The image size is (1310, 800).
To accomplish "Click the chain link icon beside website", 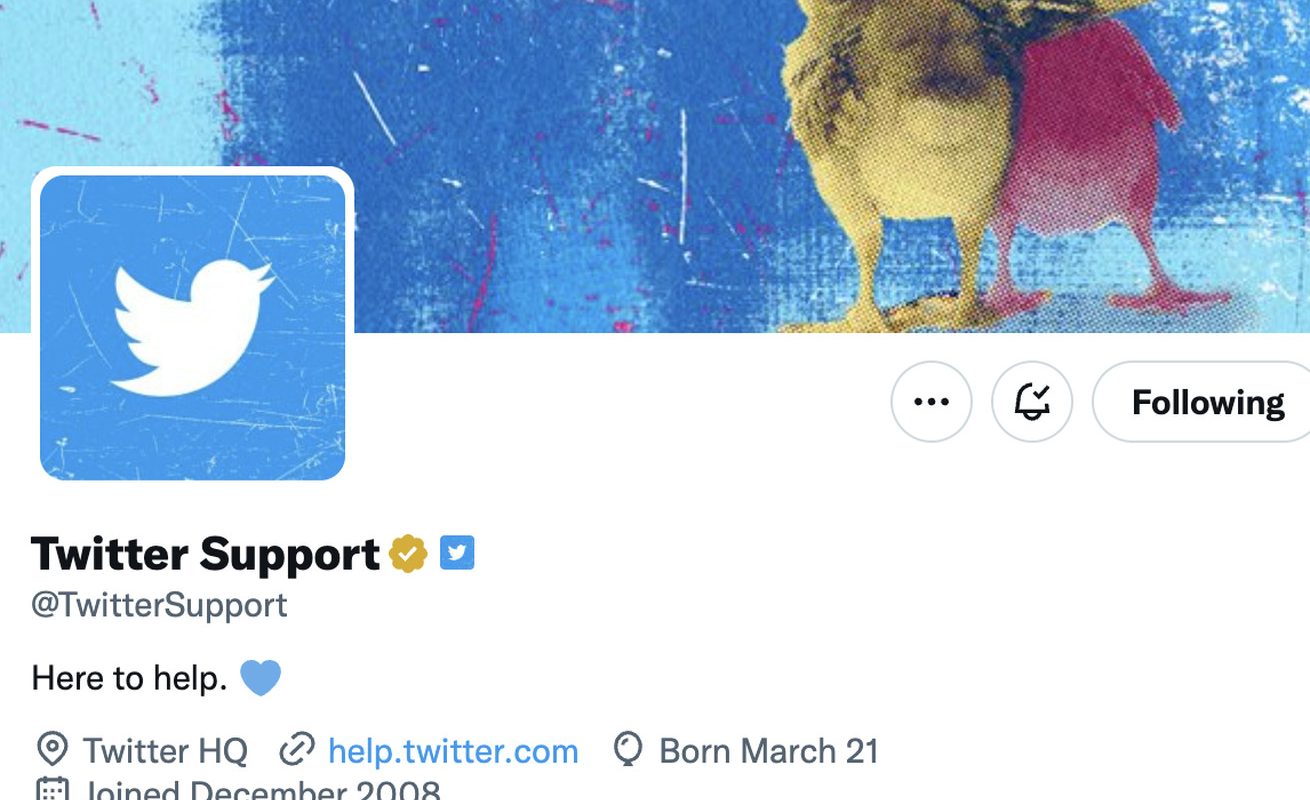I will 297,750.
